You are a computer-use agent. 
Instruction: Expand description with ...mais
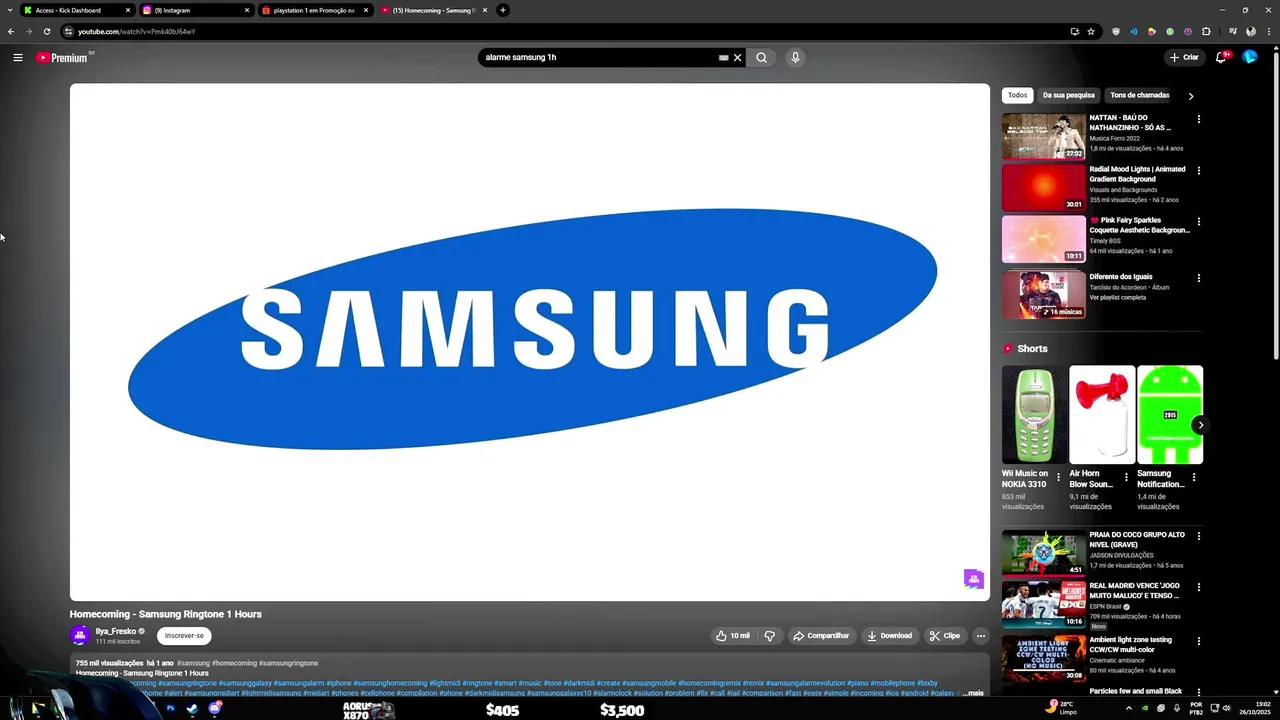tap(974, 693)
